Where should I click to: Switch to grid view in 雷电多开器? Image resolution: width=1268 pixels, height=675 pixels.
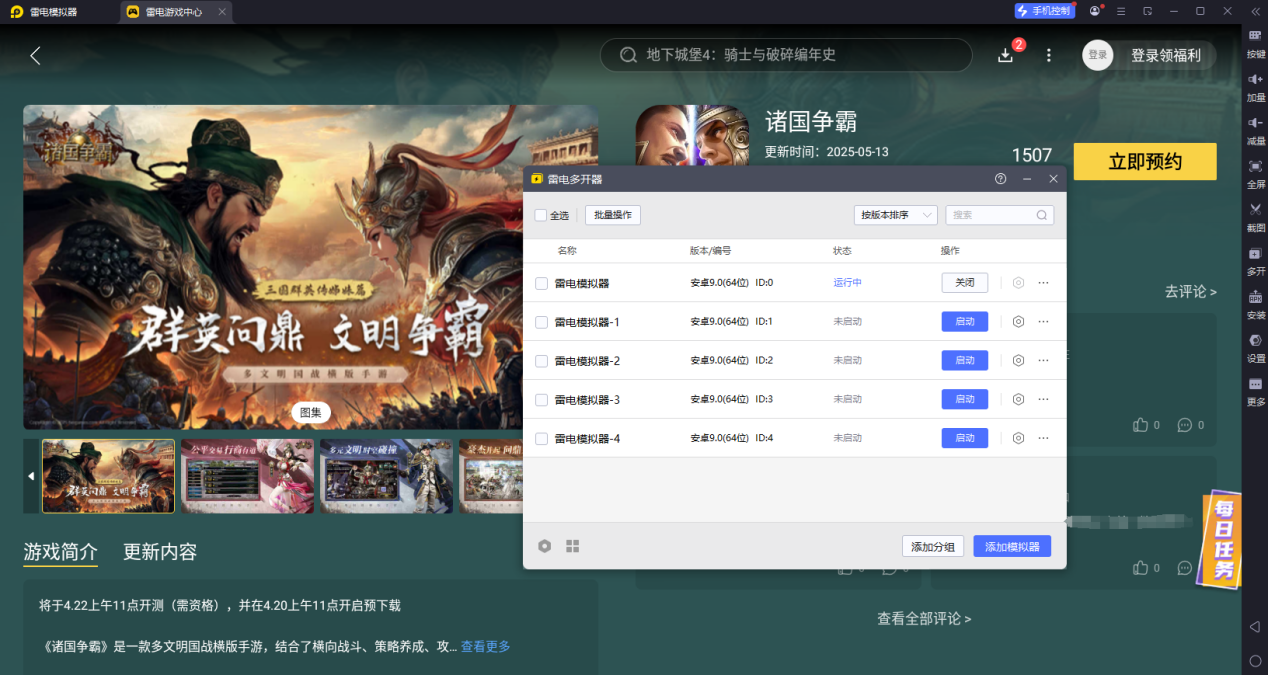[x=572, y=546]
